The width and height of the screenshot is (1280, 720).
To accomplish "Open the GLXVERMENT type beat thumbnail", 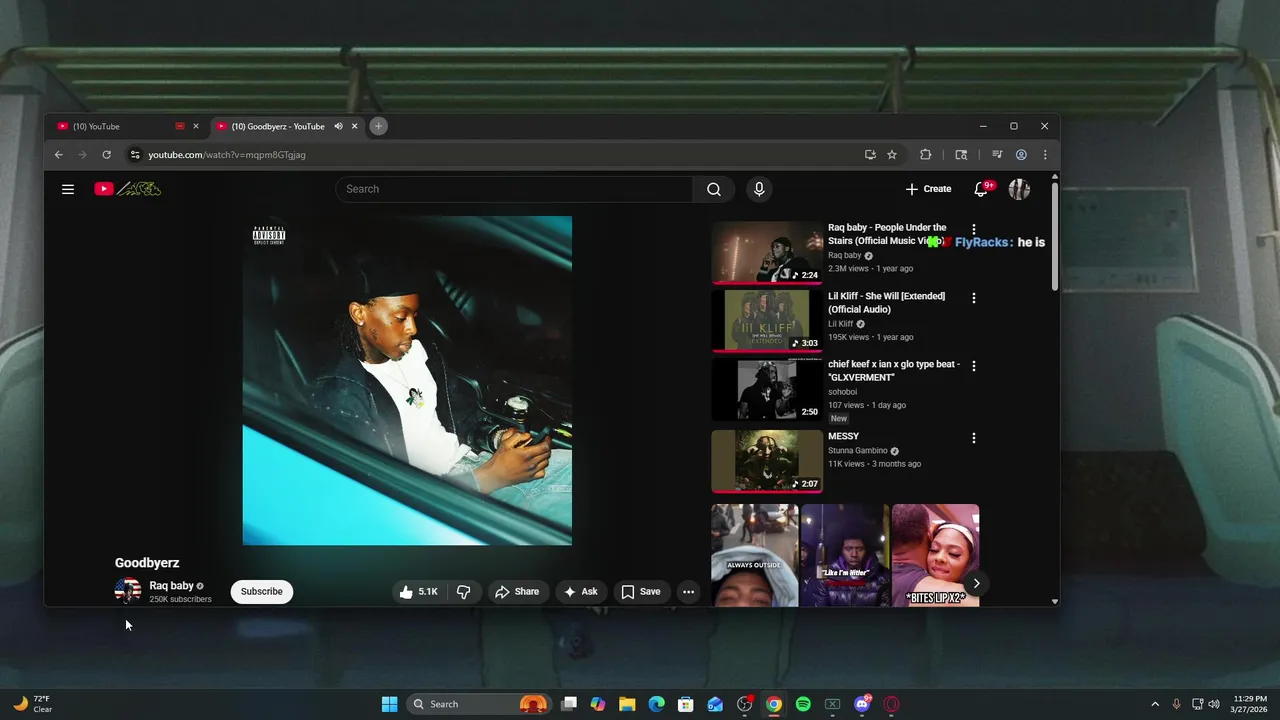I will (767, 390).
